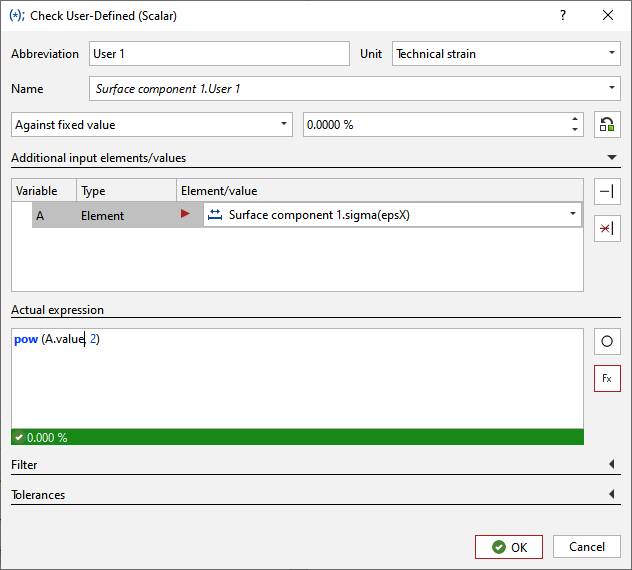Click the lock icon beside the value field
The height and width of the screenshot is (570, 632).
click(607, 125)
